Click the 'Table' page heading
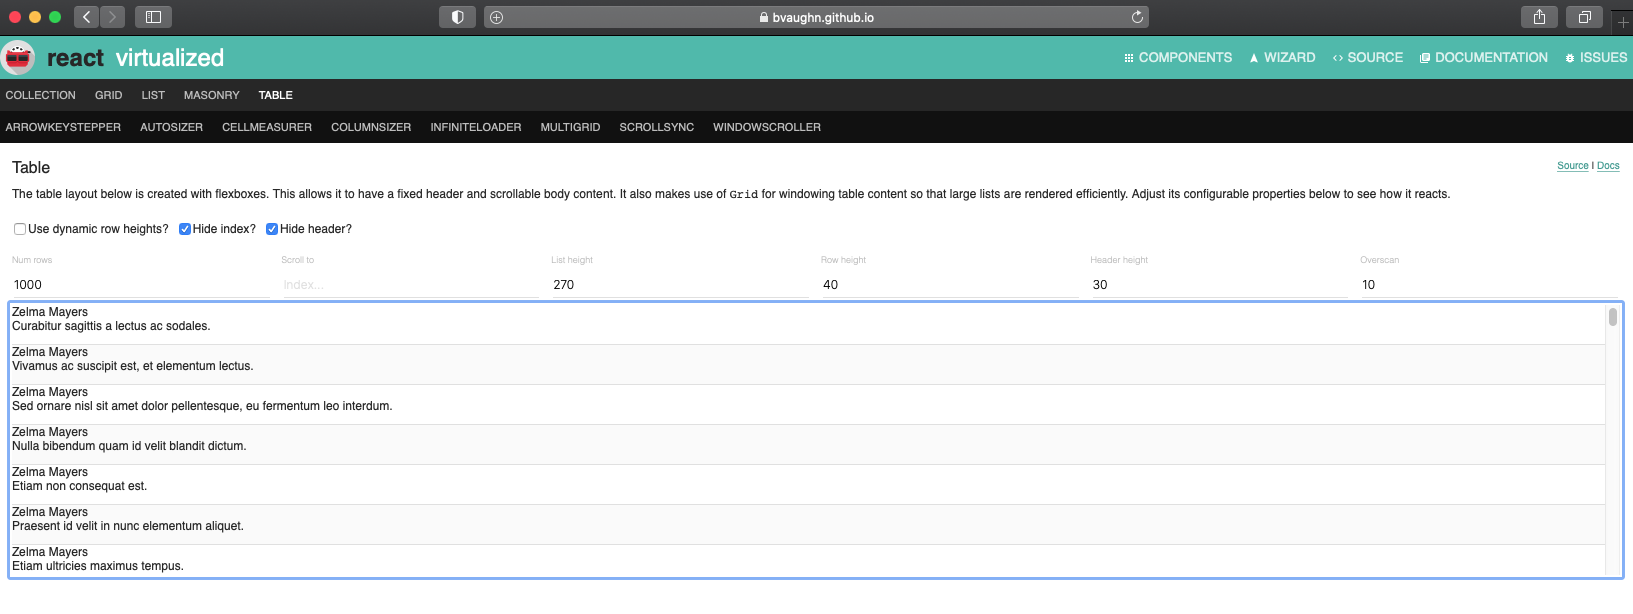The height and width of the screenshot is (614, 1633). tap(31, 167)
